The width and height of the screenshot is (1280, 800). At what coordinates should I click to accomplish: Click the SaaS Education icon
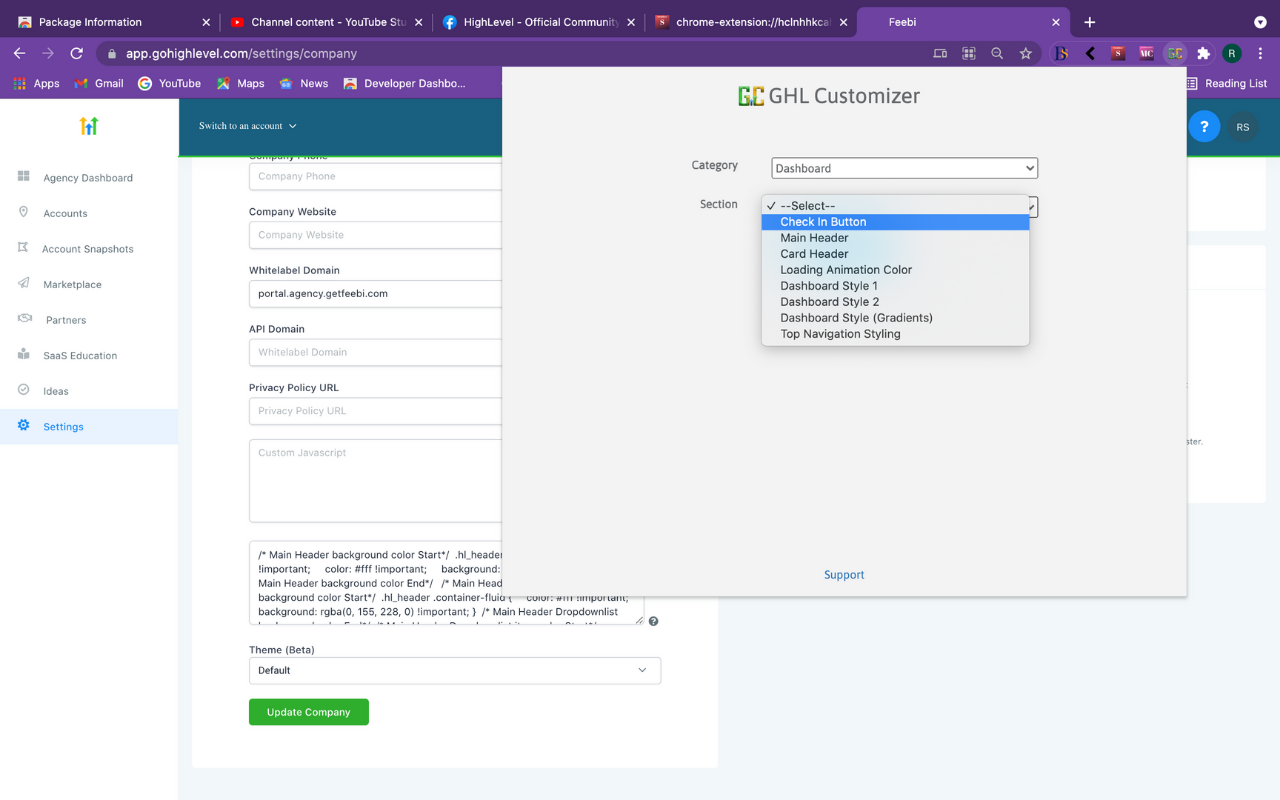[22, 355]
